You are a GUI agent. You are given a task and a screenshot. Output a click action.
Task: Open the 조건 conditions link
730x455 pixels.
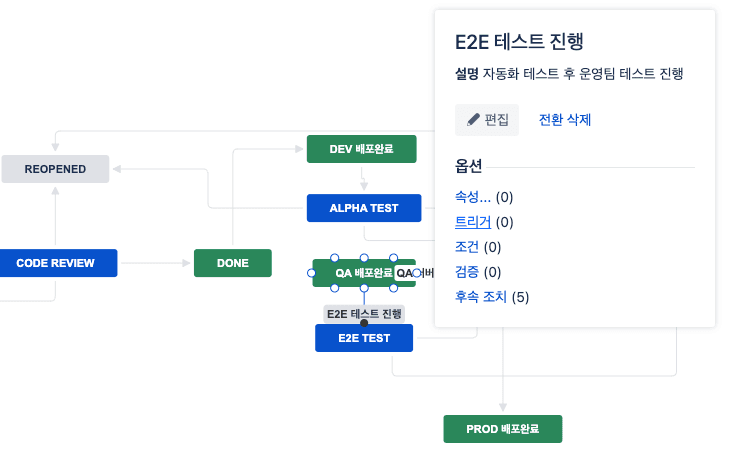pos(467,247)
